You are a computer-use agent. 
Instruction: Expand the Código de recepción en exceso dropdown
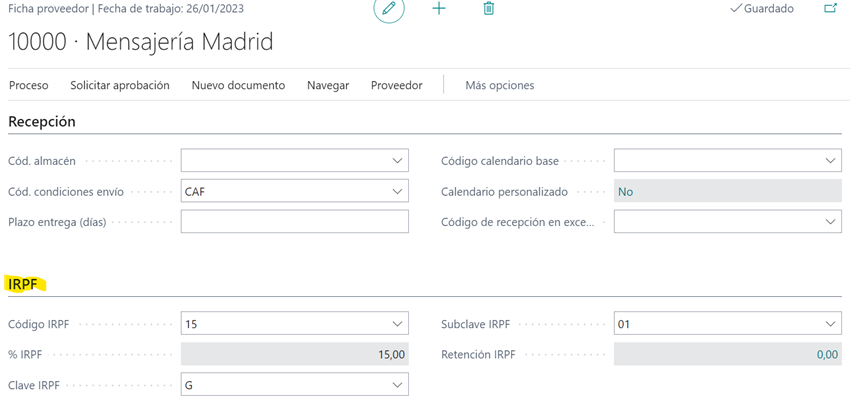(830, 222)
